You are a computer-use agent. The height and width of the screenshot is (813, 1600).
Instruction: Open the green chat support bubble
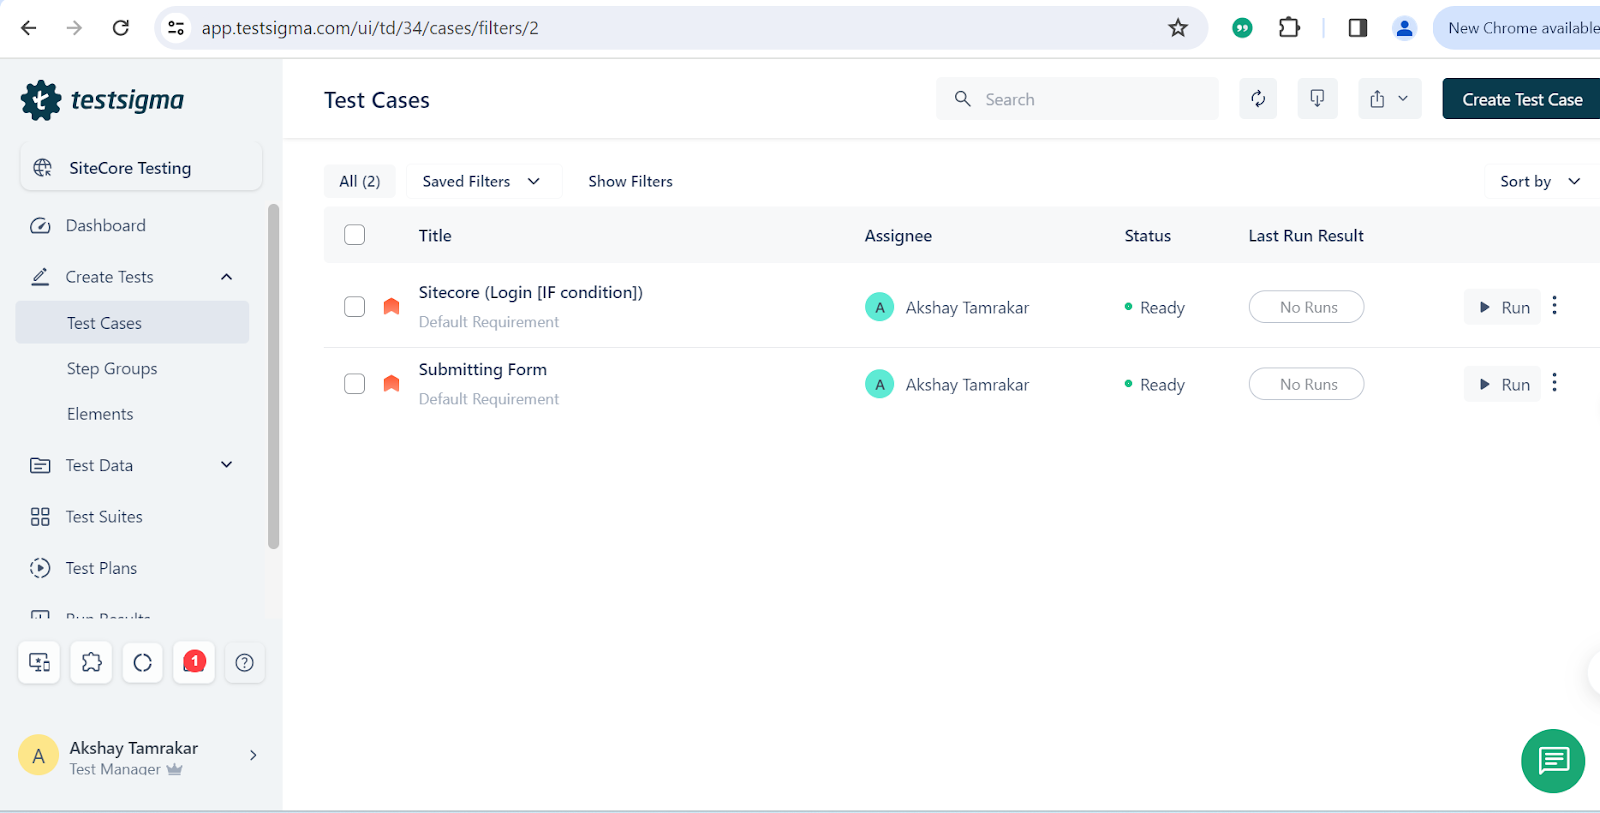[1553, 761]
